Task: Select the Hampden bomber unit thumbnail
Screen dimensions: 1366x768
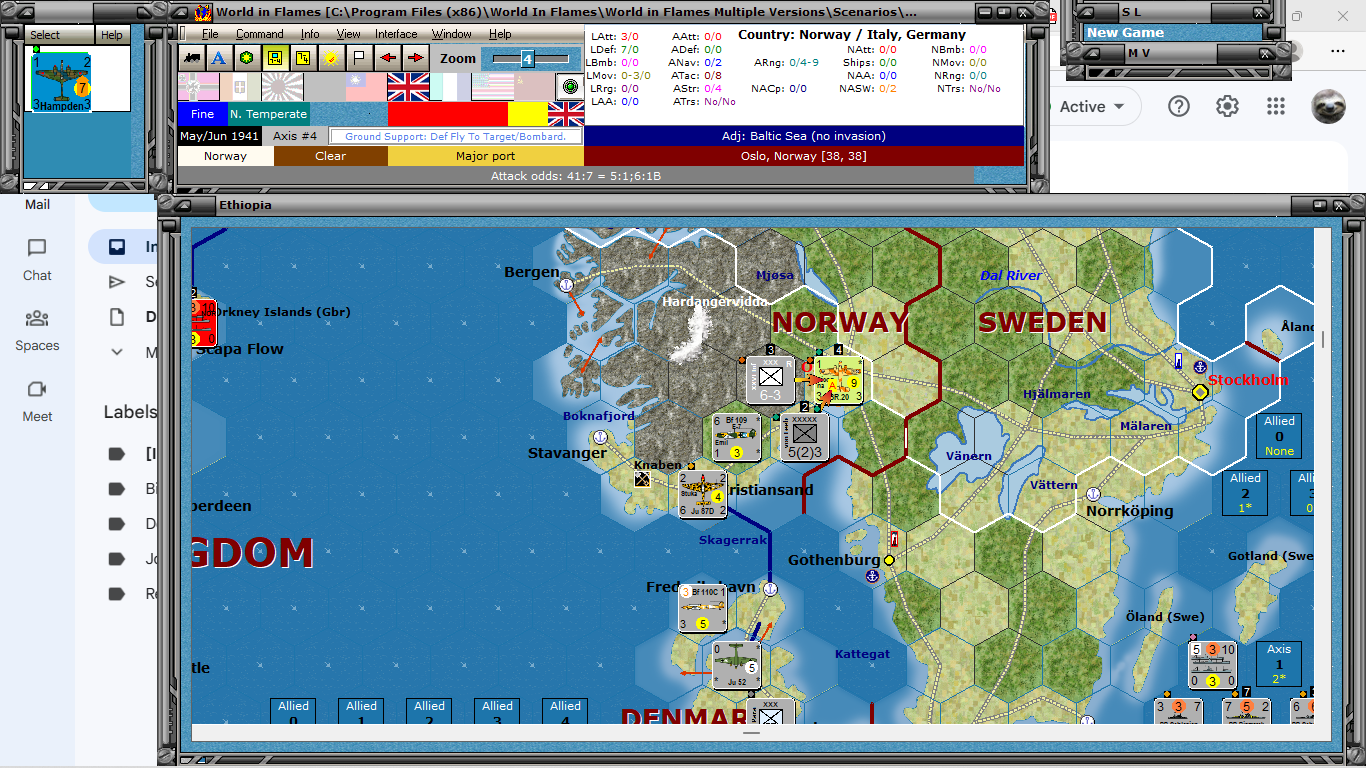Action: pos(61,82)
